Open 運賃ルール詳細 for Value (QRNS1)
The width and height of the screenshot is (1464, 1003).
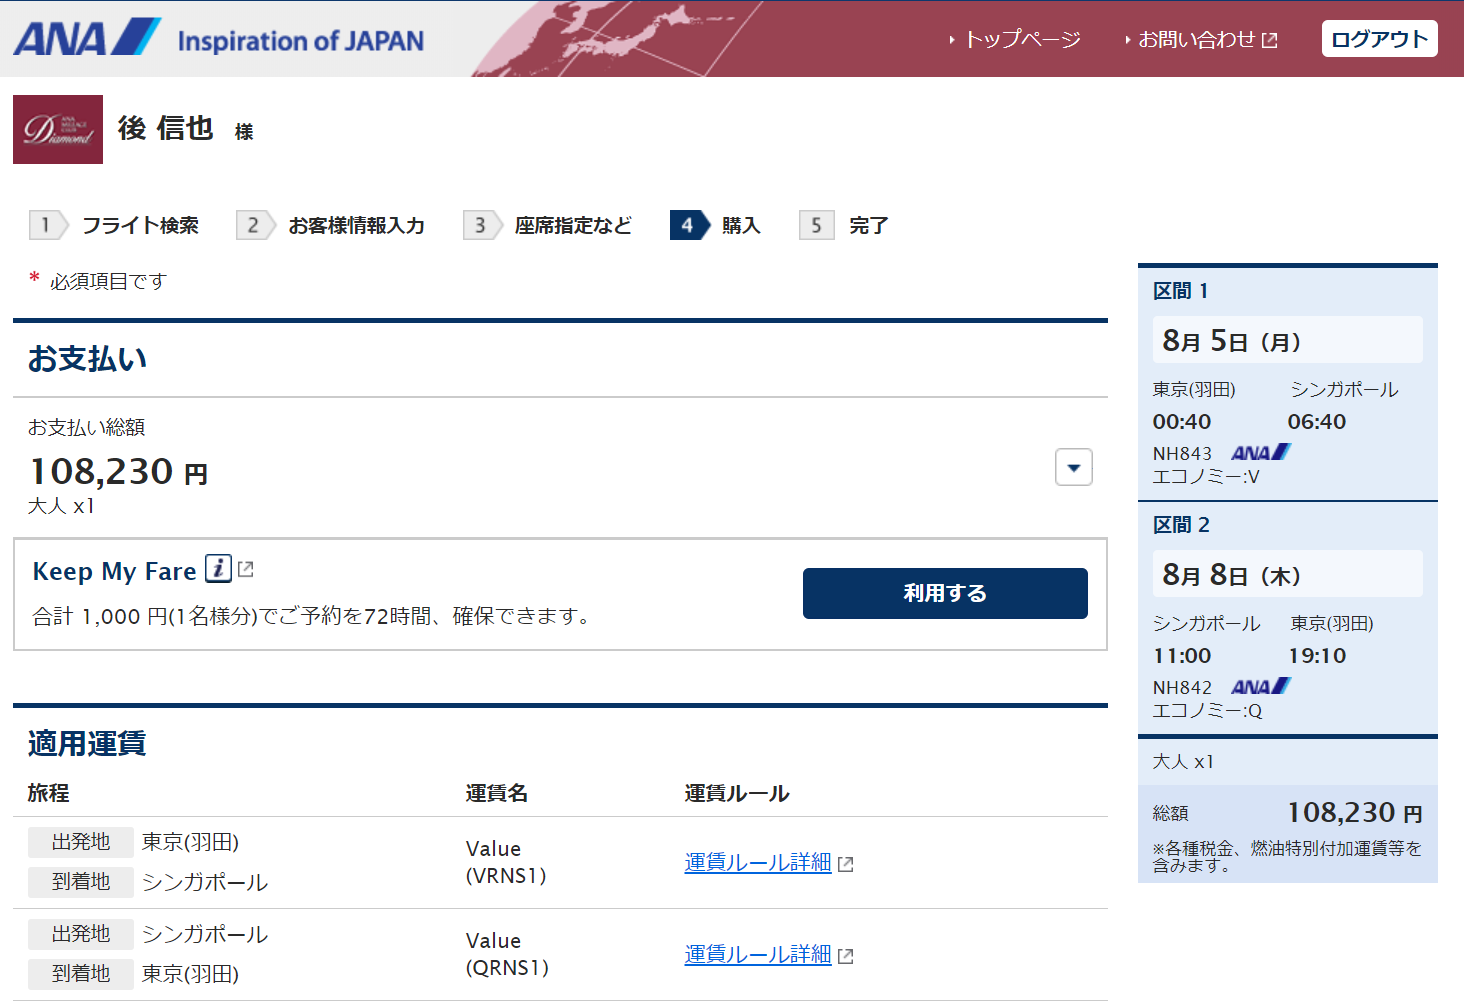pos(758,954)
